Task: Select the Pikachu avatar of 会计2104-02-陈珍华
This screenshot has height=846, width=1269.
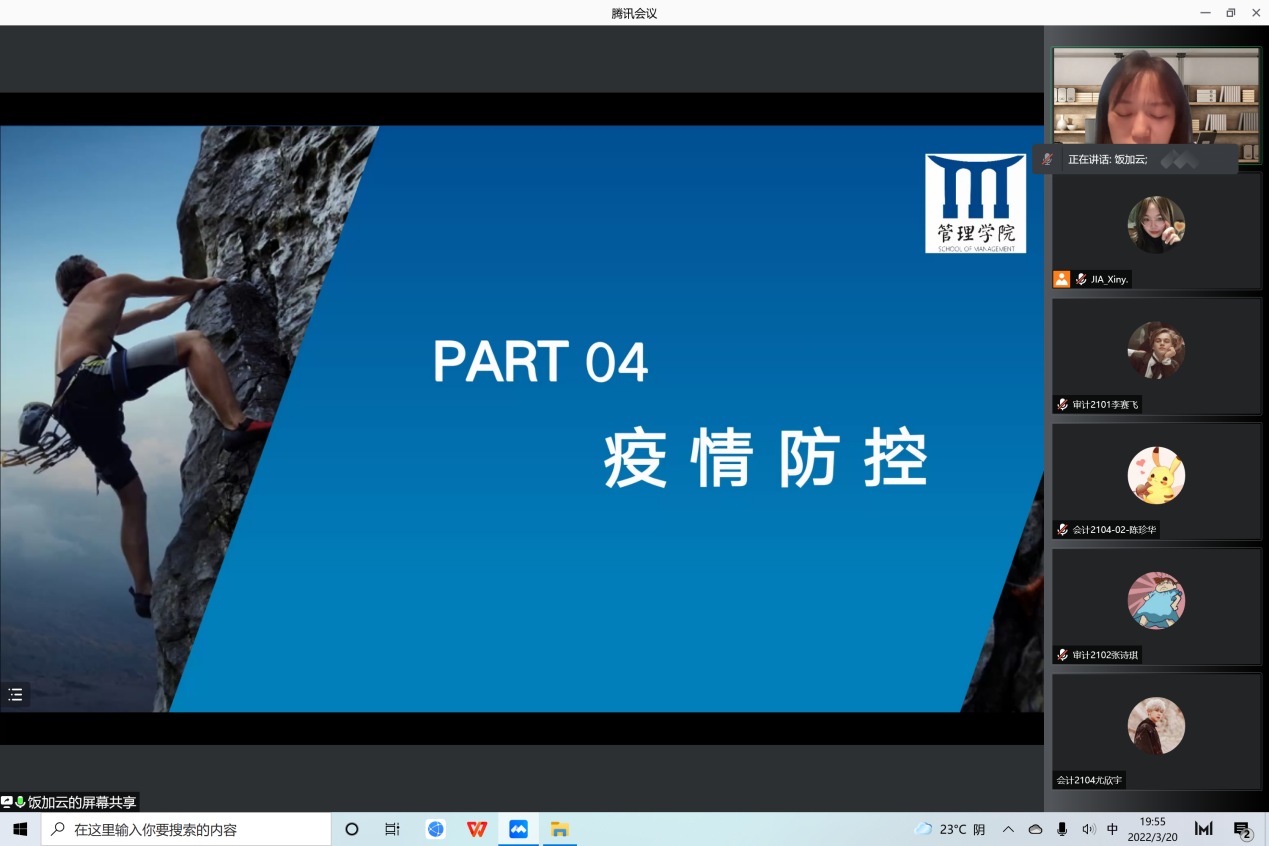Action: pos(1156,475)
